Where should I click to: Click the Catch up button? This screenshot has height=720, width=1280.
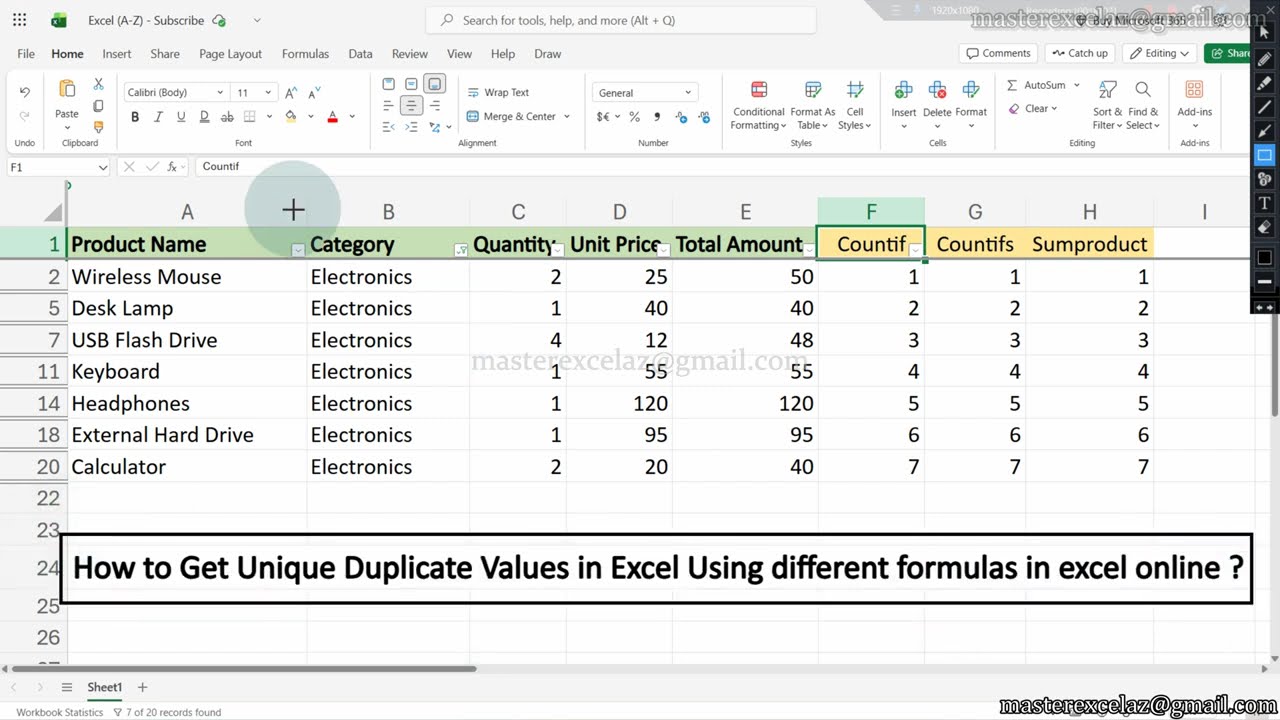tap(1080, 53)
